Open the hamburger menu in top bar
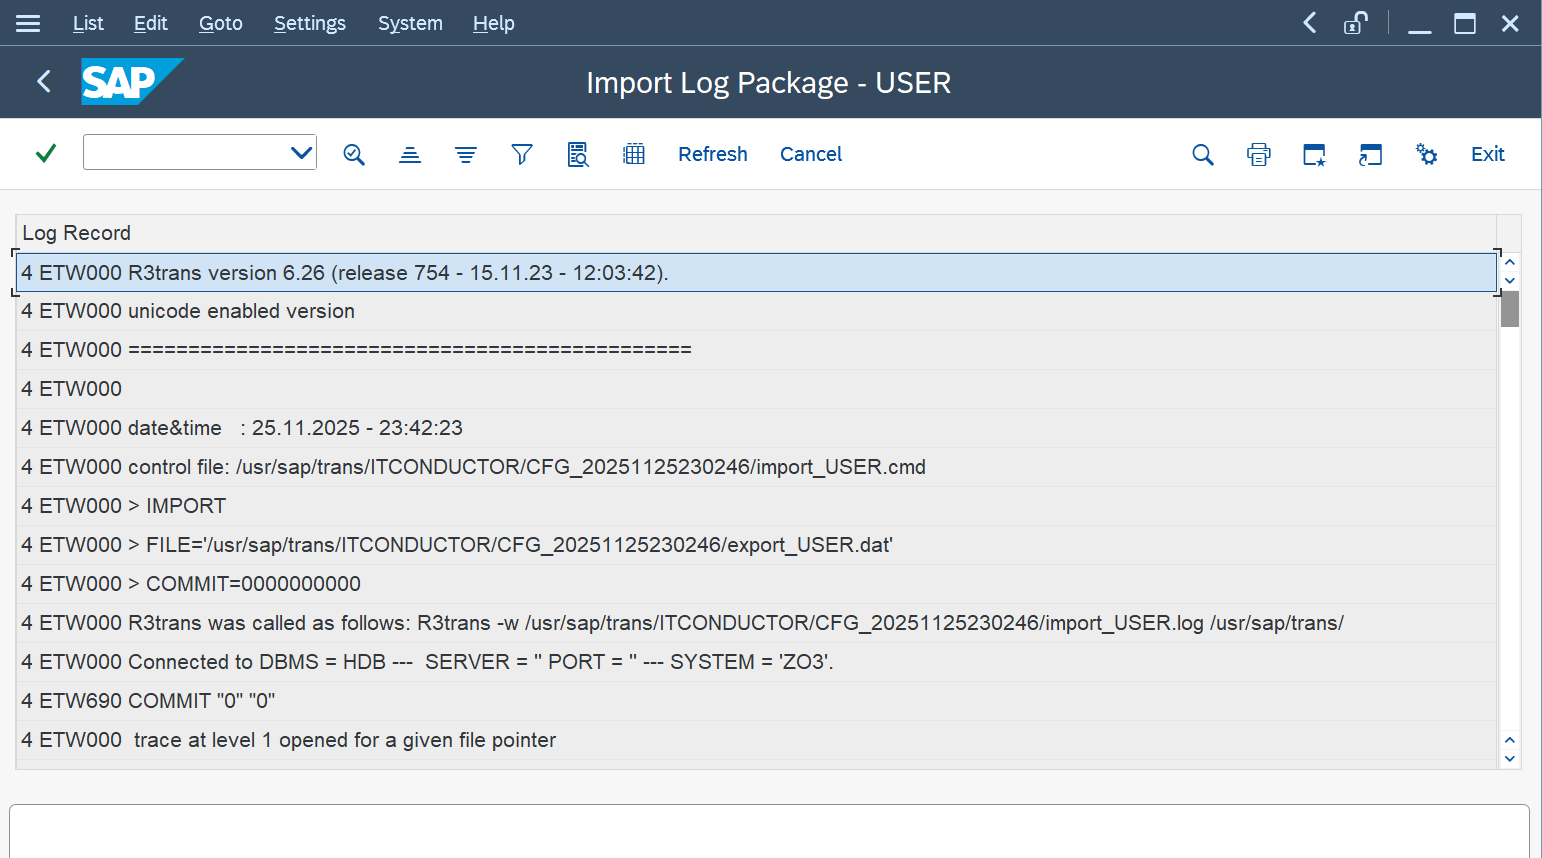The image size is (1542, 858). click(28, 23)
